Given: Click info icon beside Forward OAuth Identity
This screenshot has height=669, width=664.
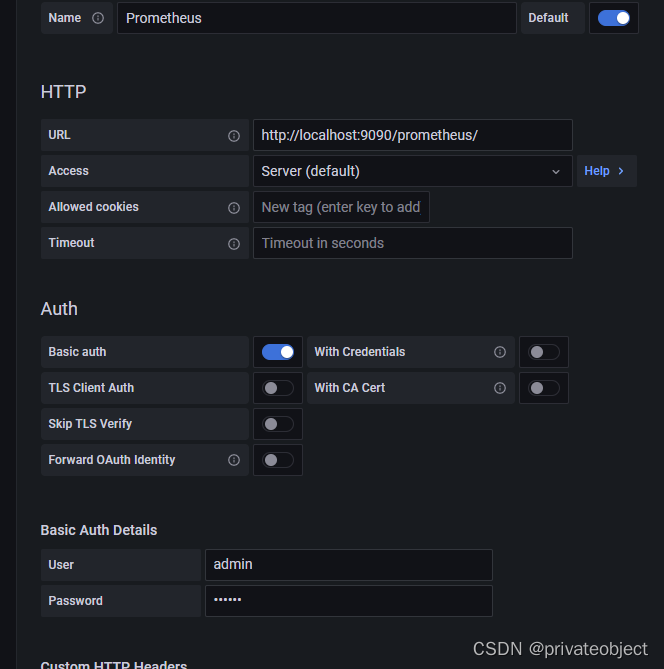Looking at the screenshot, I should tap(234, 460).
